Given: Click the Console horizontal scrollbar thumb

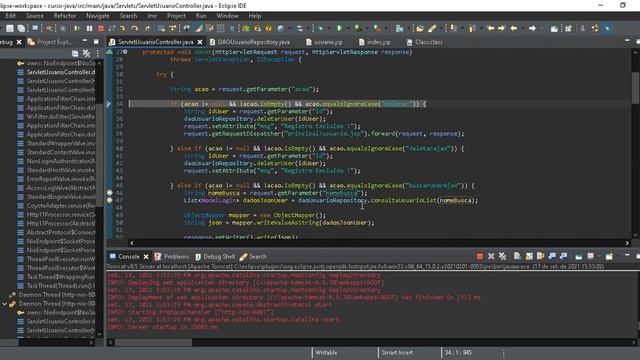Looking at the screenshot, I should click(x=153, y=342).
